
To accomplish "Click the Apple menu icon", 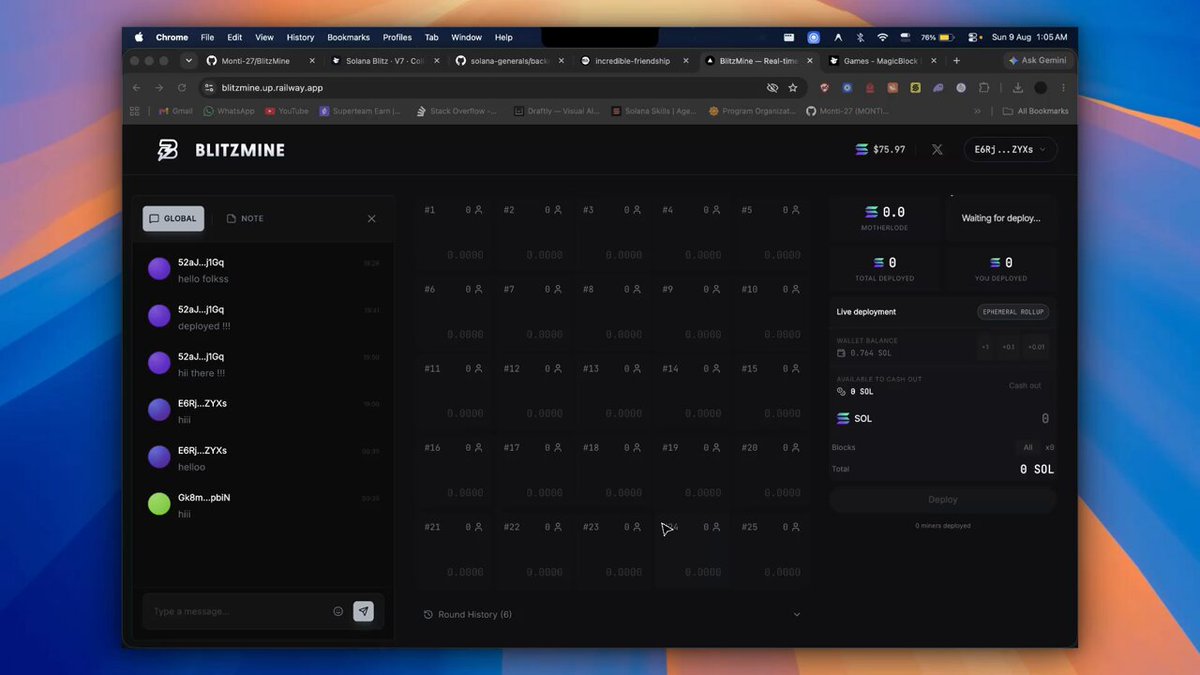I will (139, 37).
